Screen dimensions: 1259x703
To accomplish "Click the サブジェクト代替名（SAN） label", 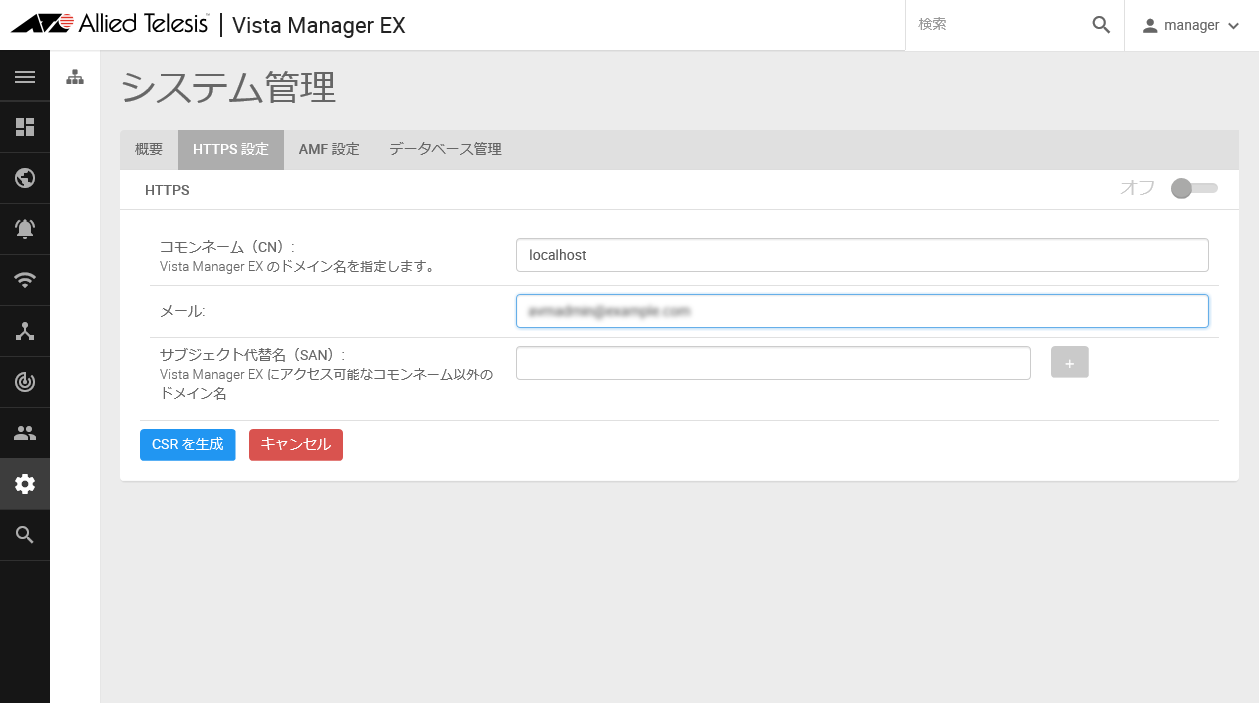I will 252,354.
